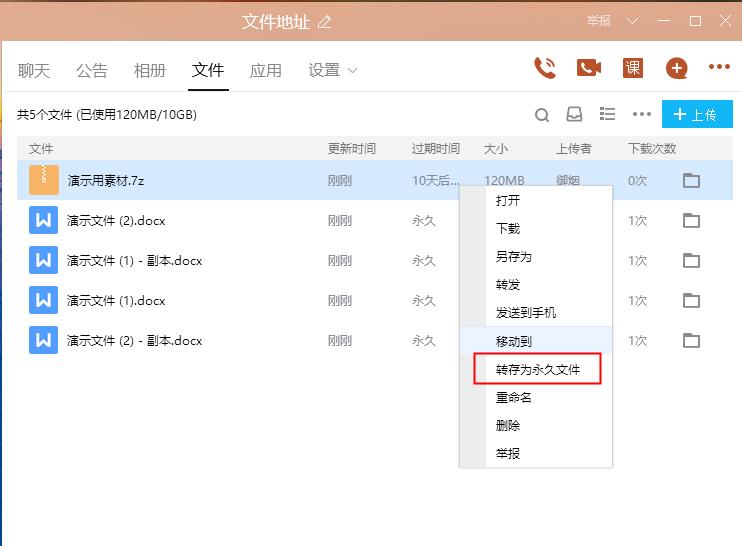Switch to the 聊天 tab
Image resolution: width=742 pixels, height=546 pixels.
point(34,70)
